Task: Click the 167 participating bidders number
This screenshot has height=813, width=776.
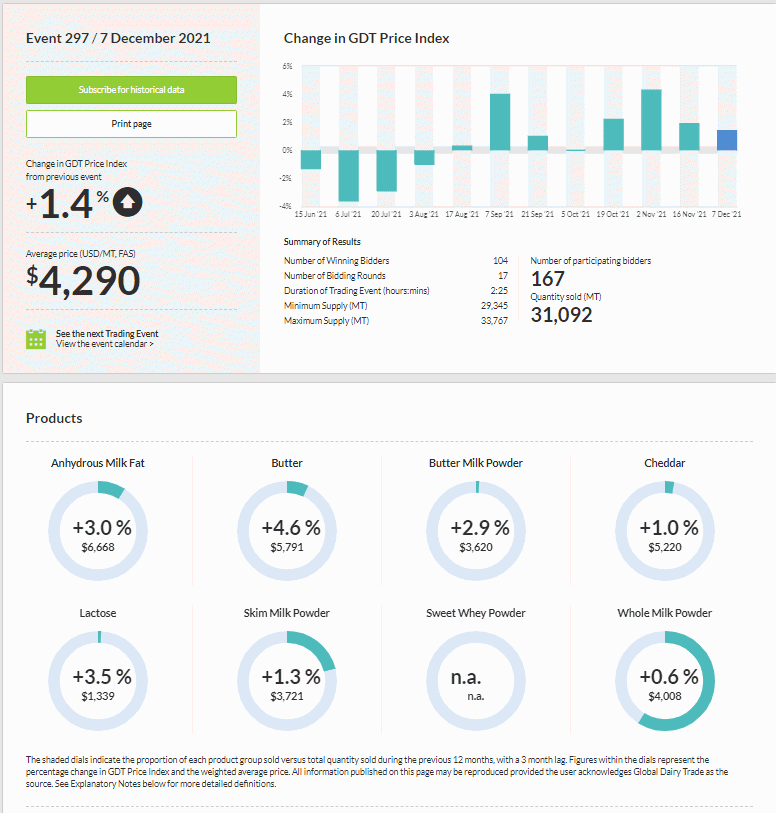Action: (547, 279)
